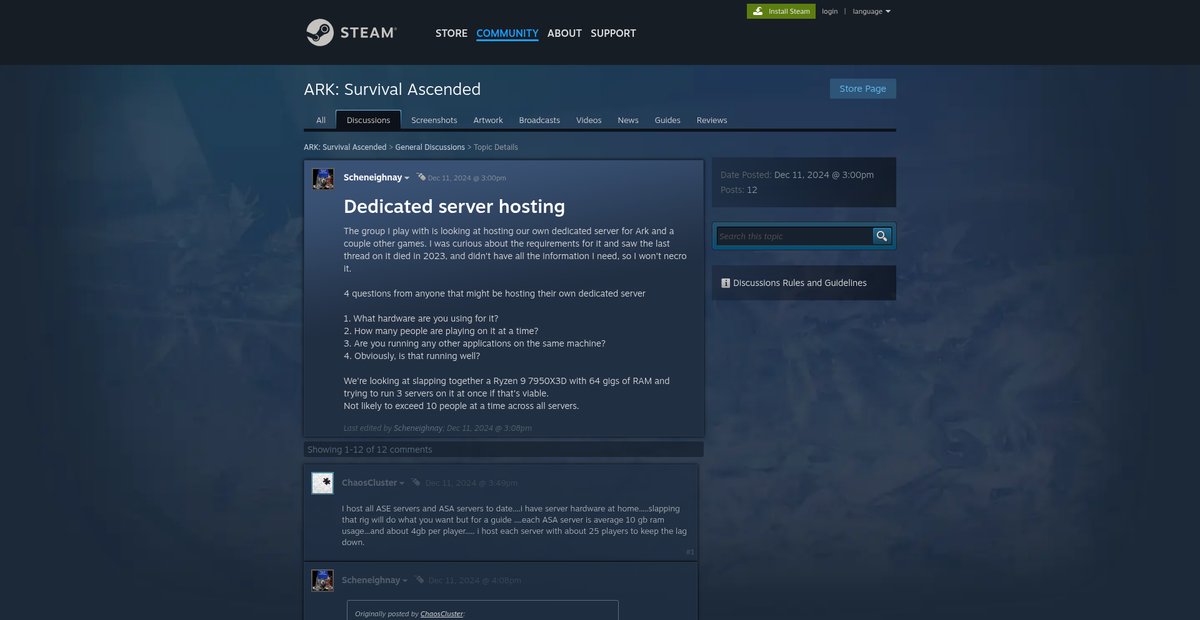
Task: Click the ARK: Survival Ascended page title
Action: [392, 89]
